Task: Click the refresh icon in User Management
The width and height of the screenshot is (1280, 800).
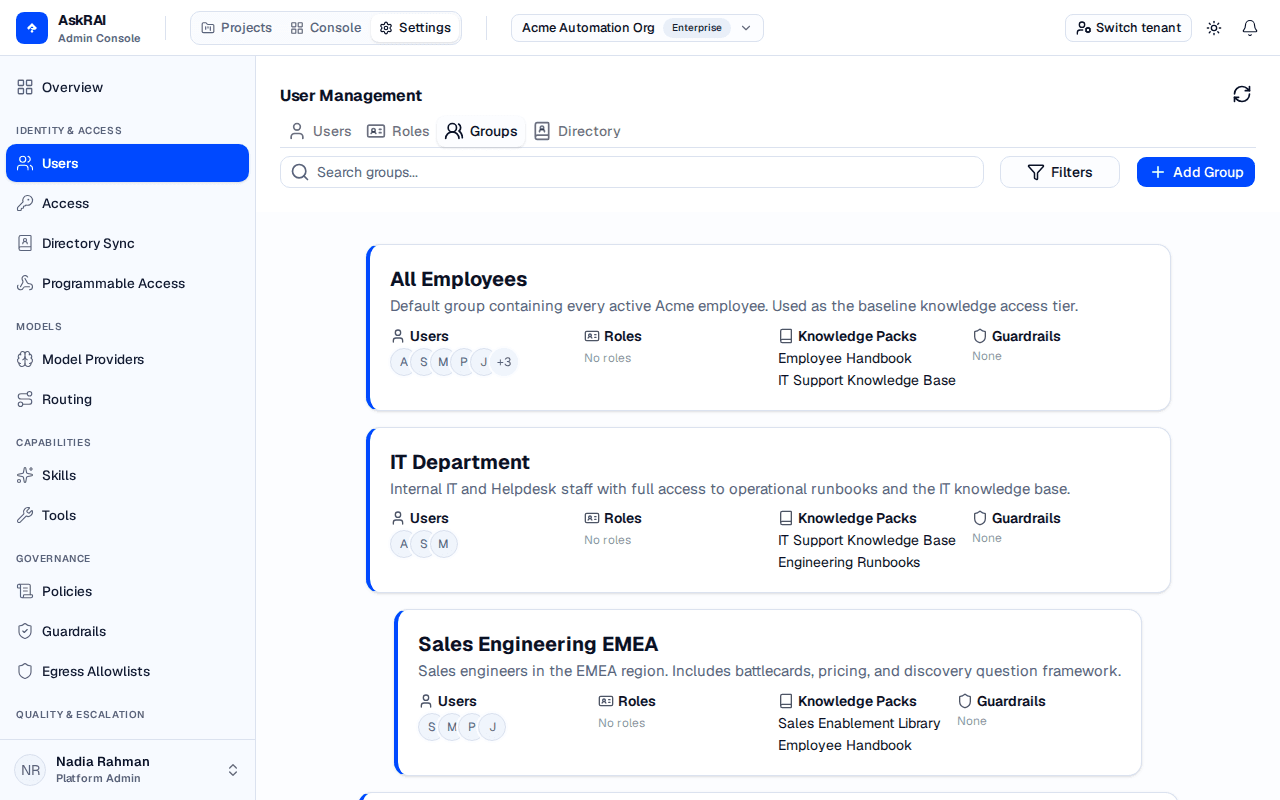Action: (1242, 94)
